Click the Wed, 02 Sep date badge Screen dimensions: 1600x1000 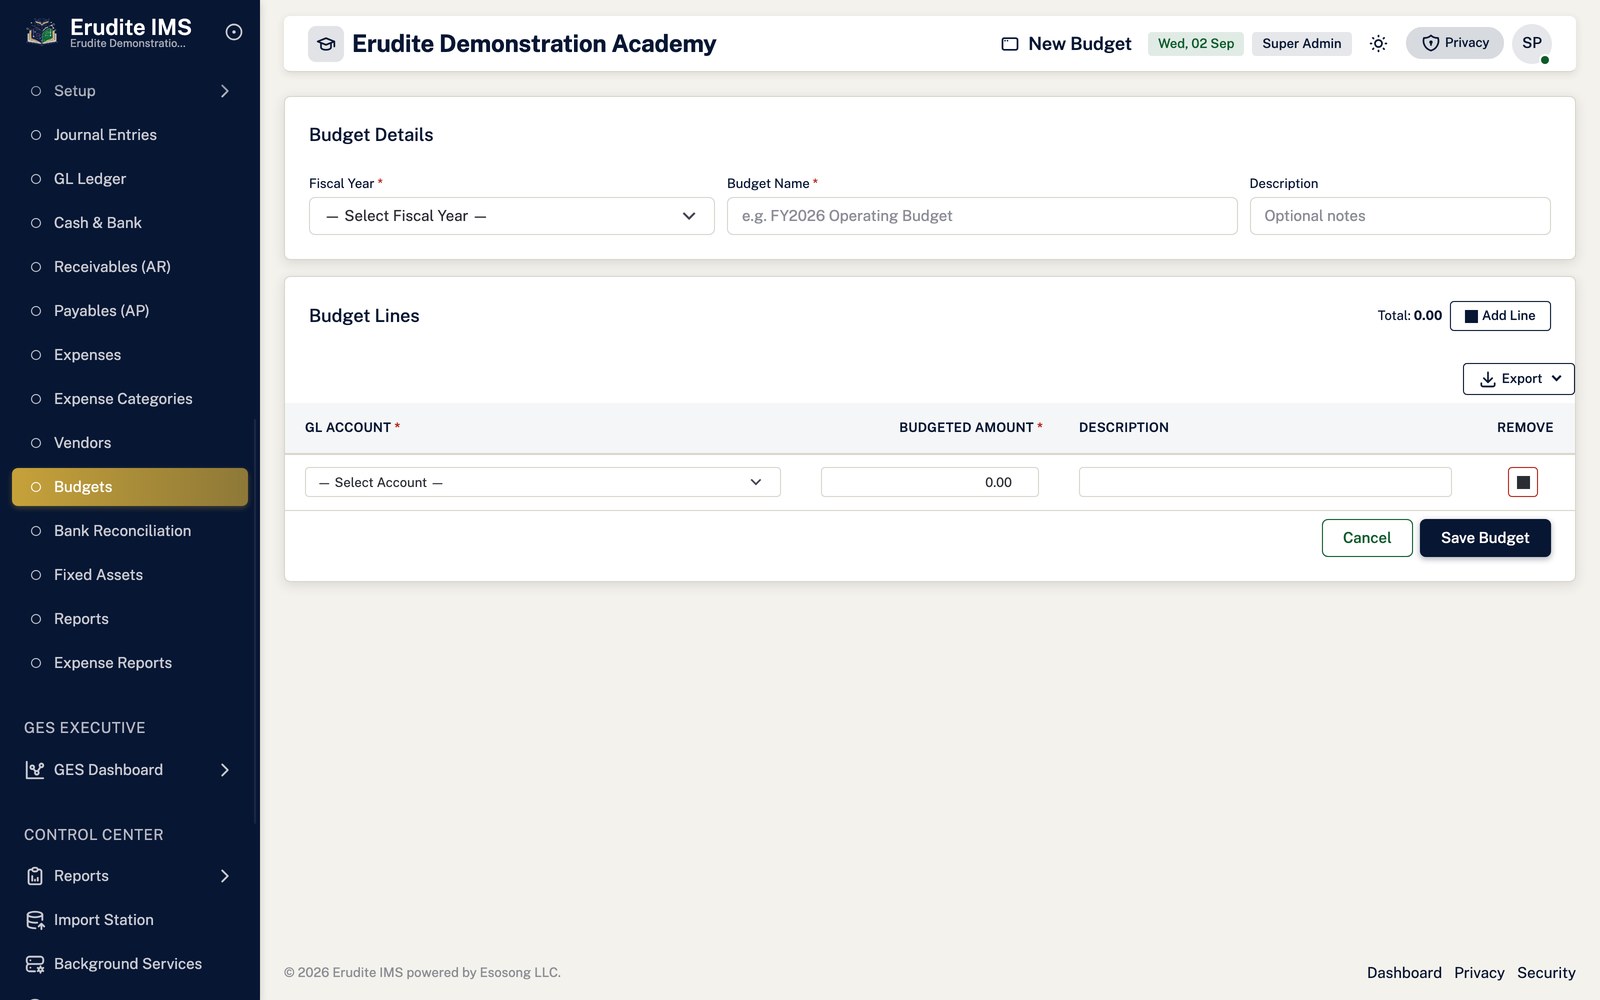1196,43
